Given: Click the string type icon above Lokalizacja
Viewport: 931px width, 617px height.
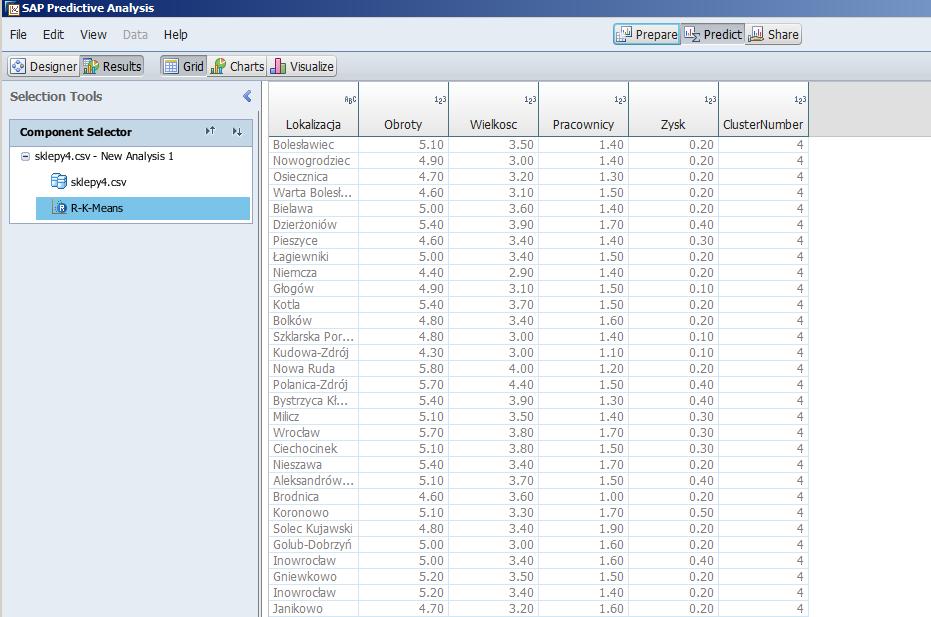Looking at the screenshot, I should coord(350,100).
